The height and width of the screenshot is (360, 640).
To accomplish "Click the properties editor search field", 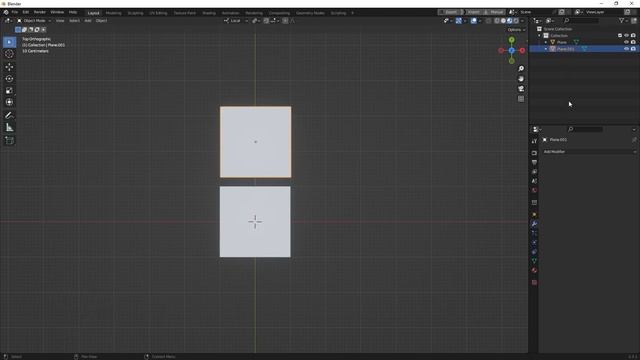I will (585, 129).
